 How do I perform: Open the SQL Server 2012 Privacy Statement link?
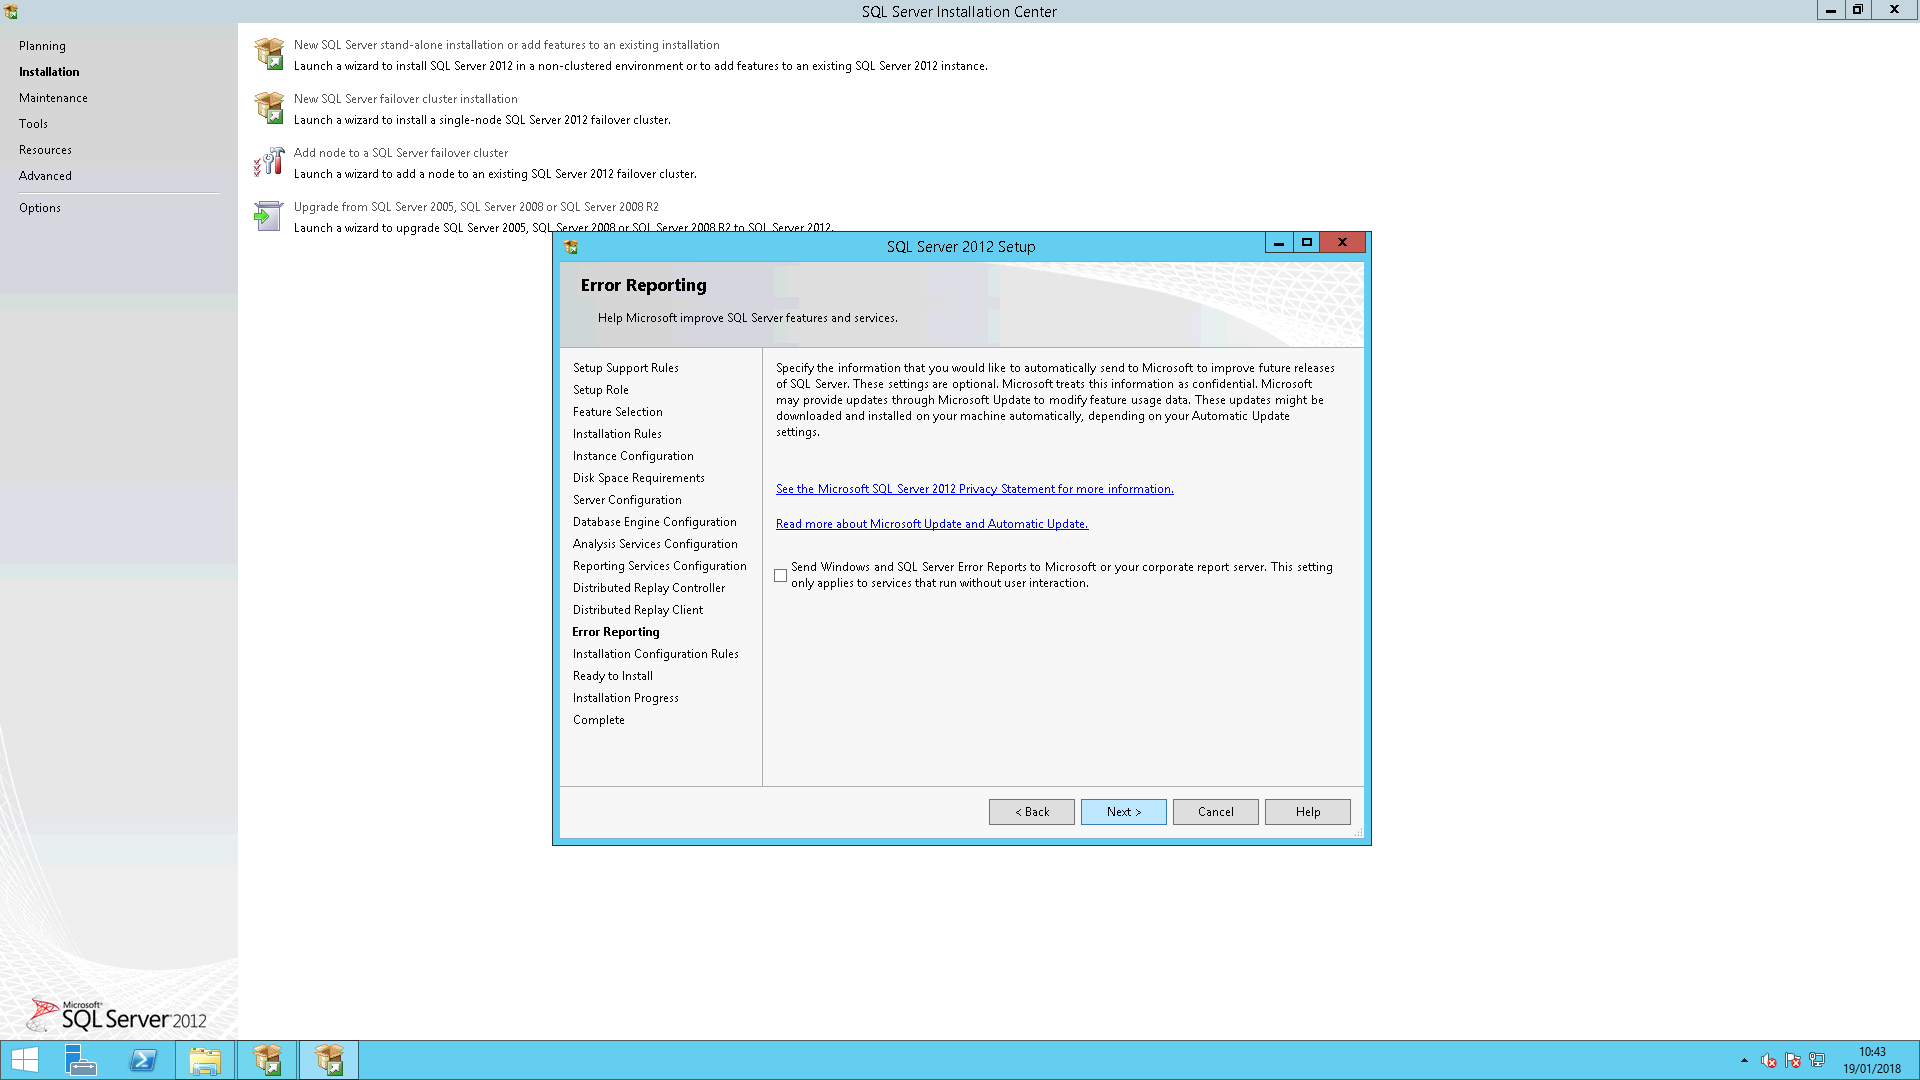pyautogui.click(x=975, y=489)
